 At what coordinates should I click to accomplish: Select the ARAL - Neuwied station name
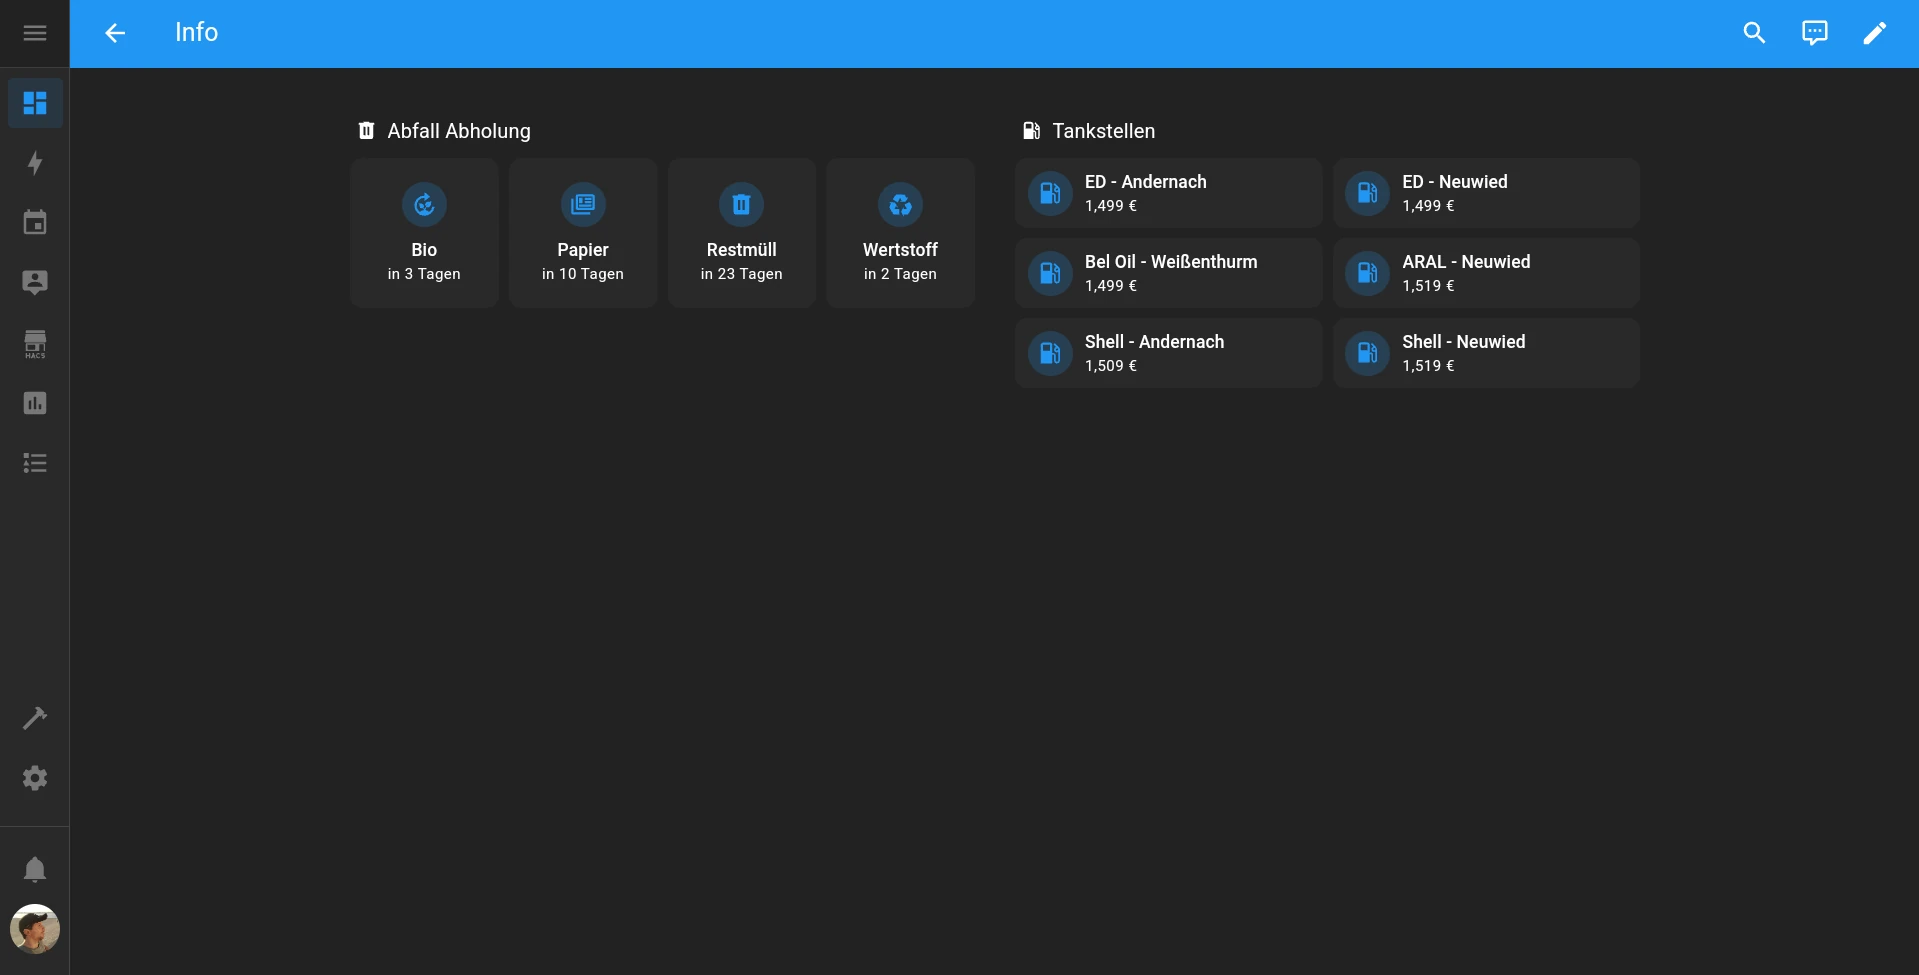tap(1466, 262)
